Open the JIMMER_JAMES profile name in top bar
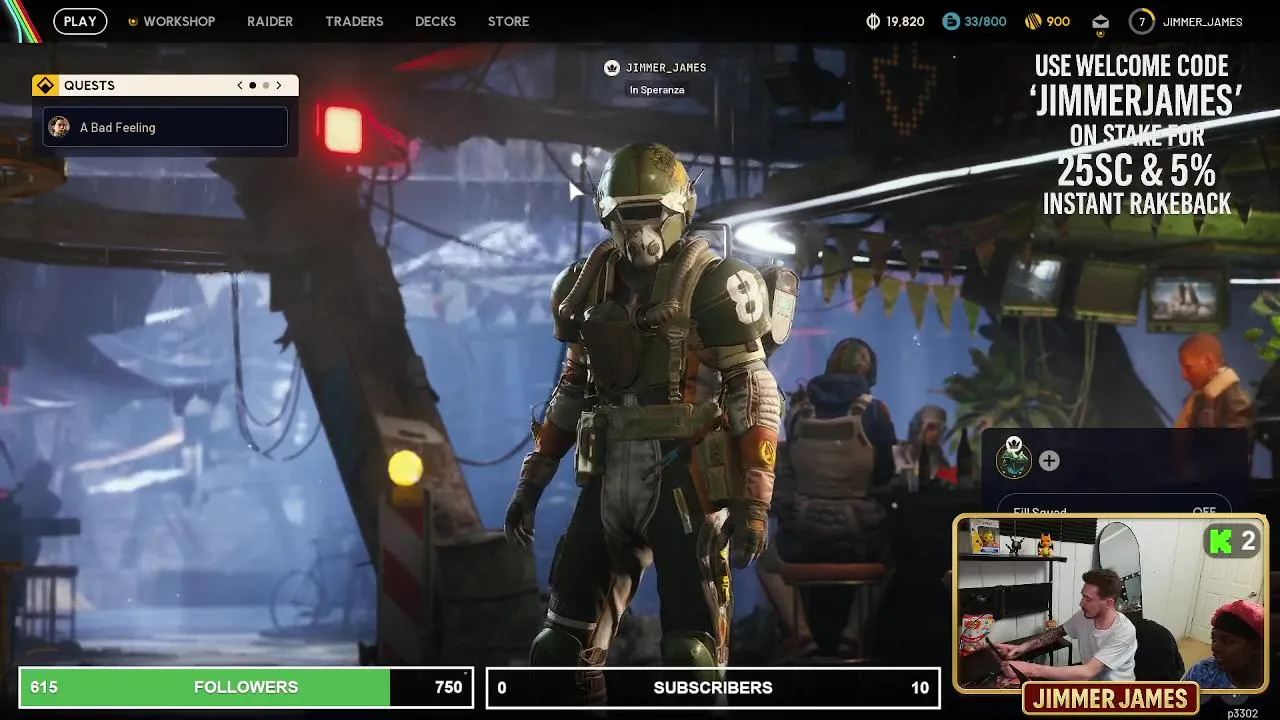This screenshot has width=1280, height=720. tap(1202, 22)
